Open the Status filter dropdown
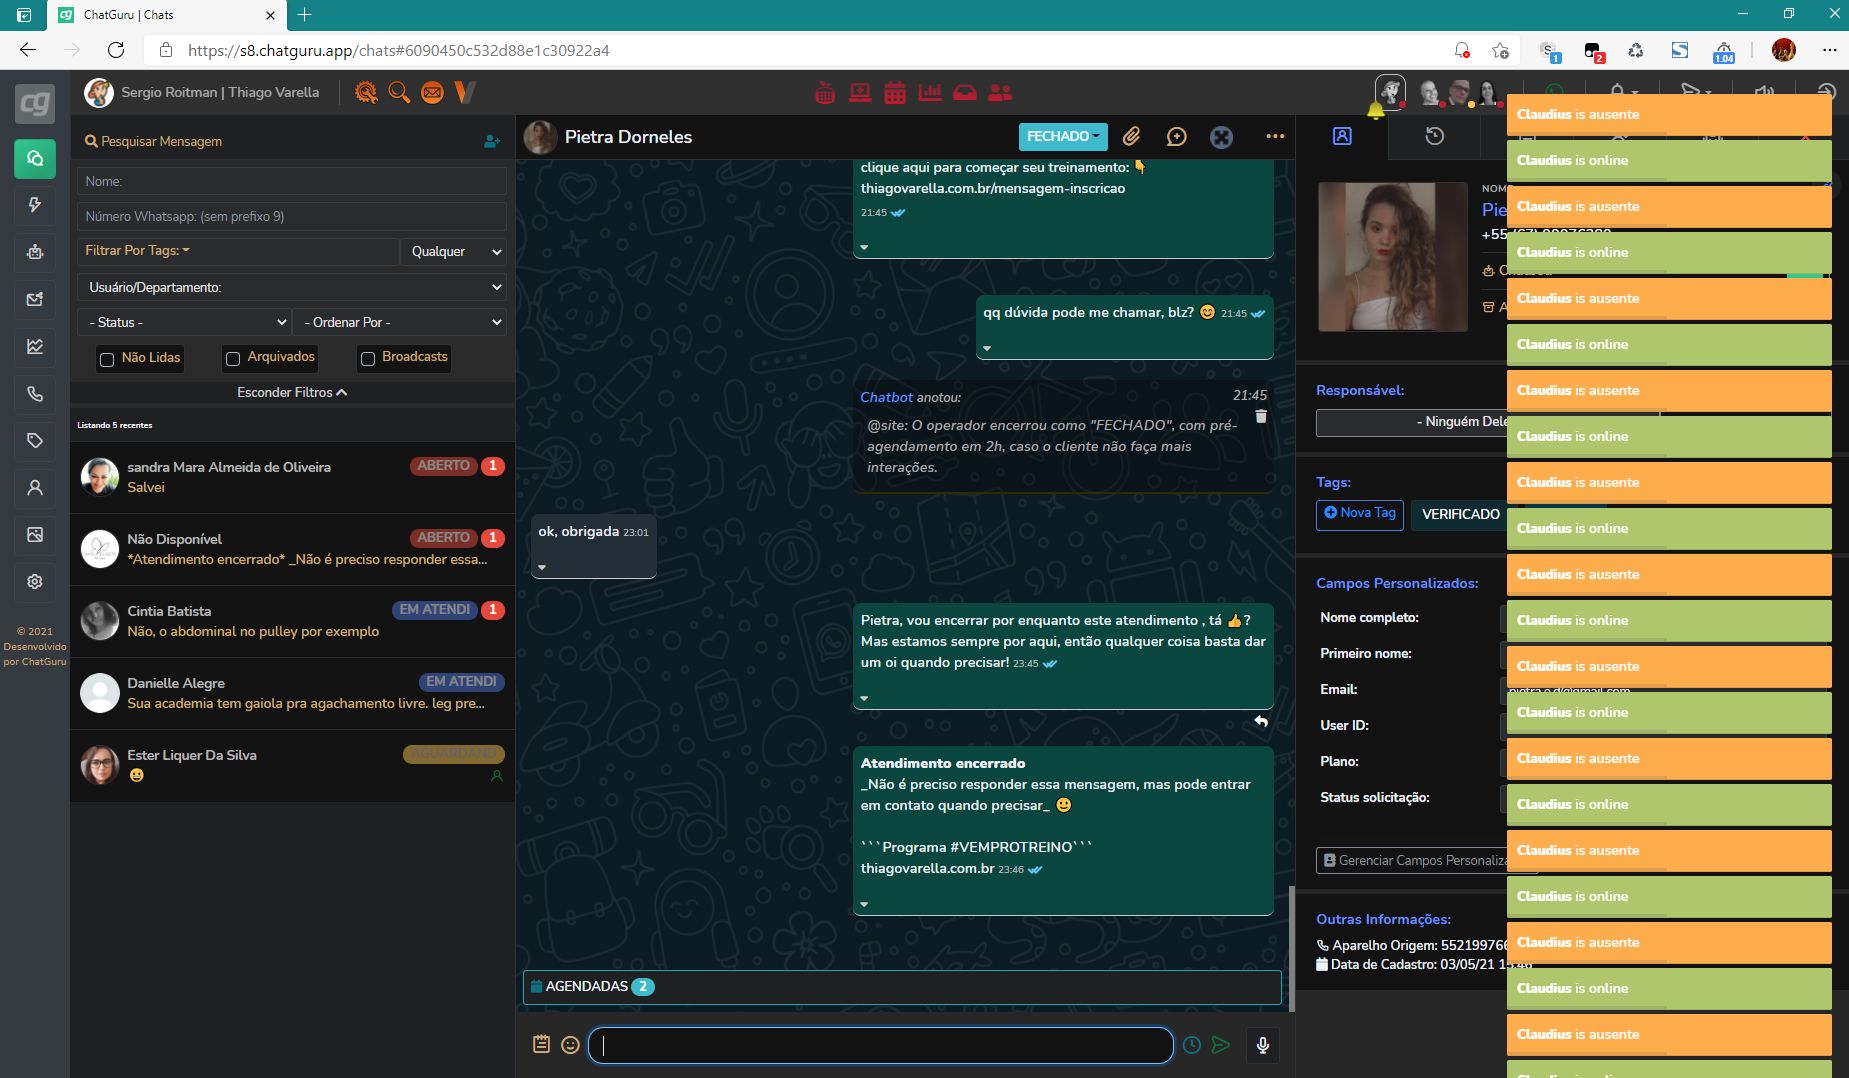 (184, 322)
